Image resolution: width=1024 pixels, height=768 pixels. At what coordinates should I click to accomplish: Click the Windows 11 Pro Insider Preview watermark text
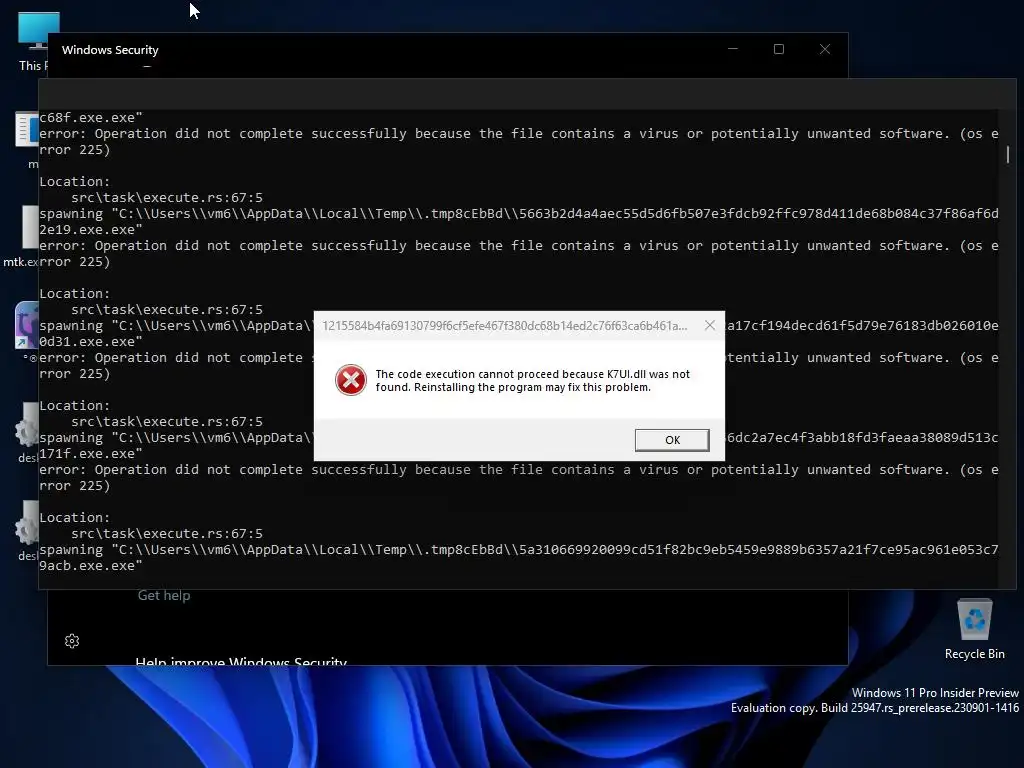click(935, 693)
